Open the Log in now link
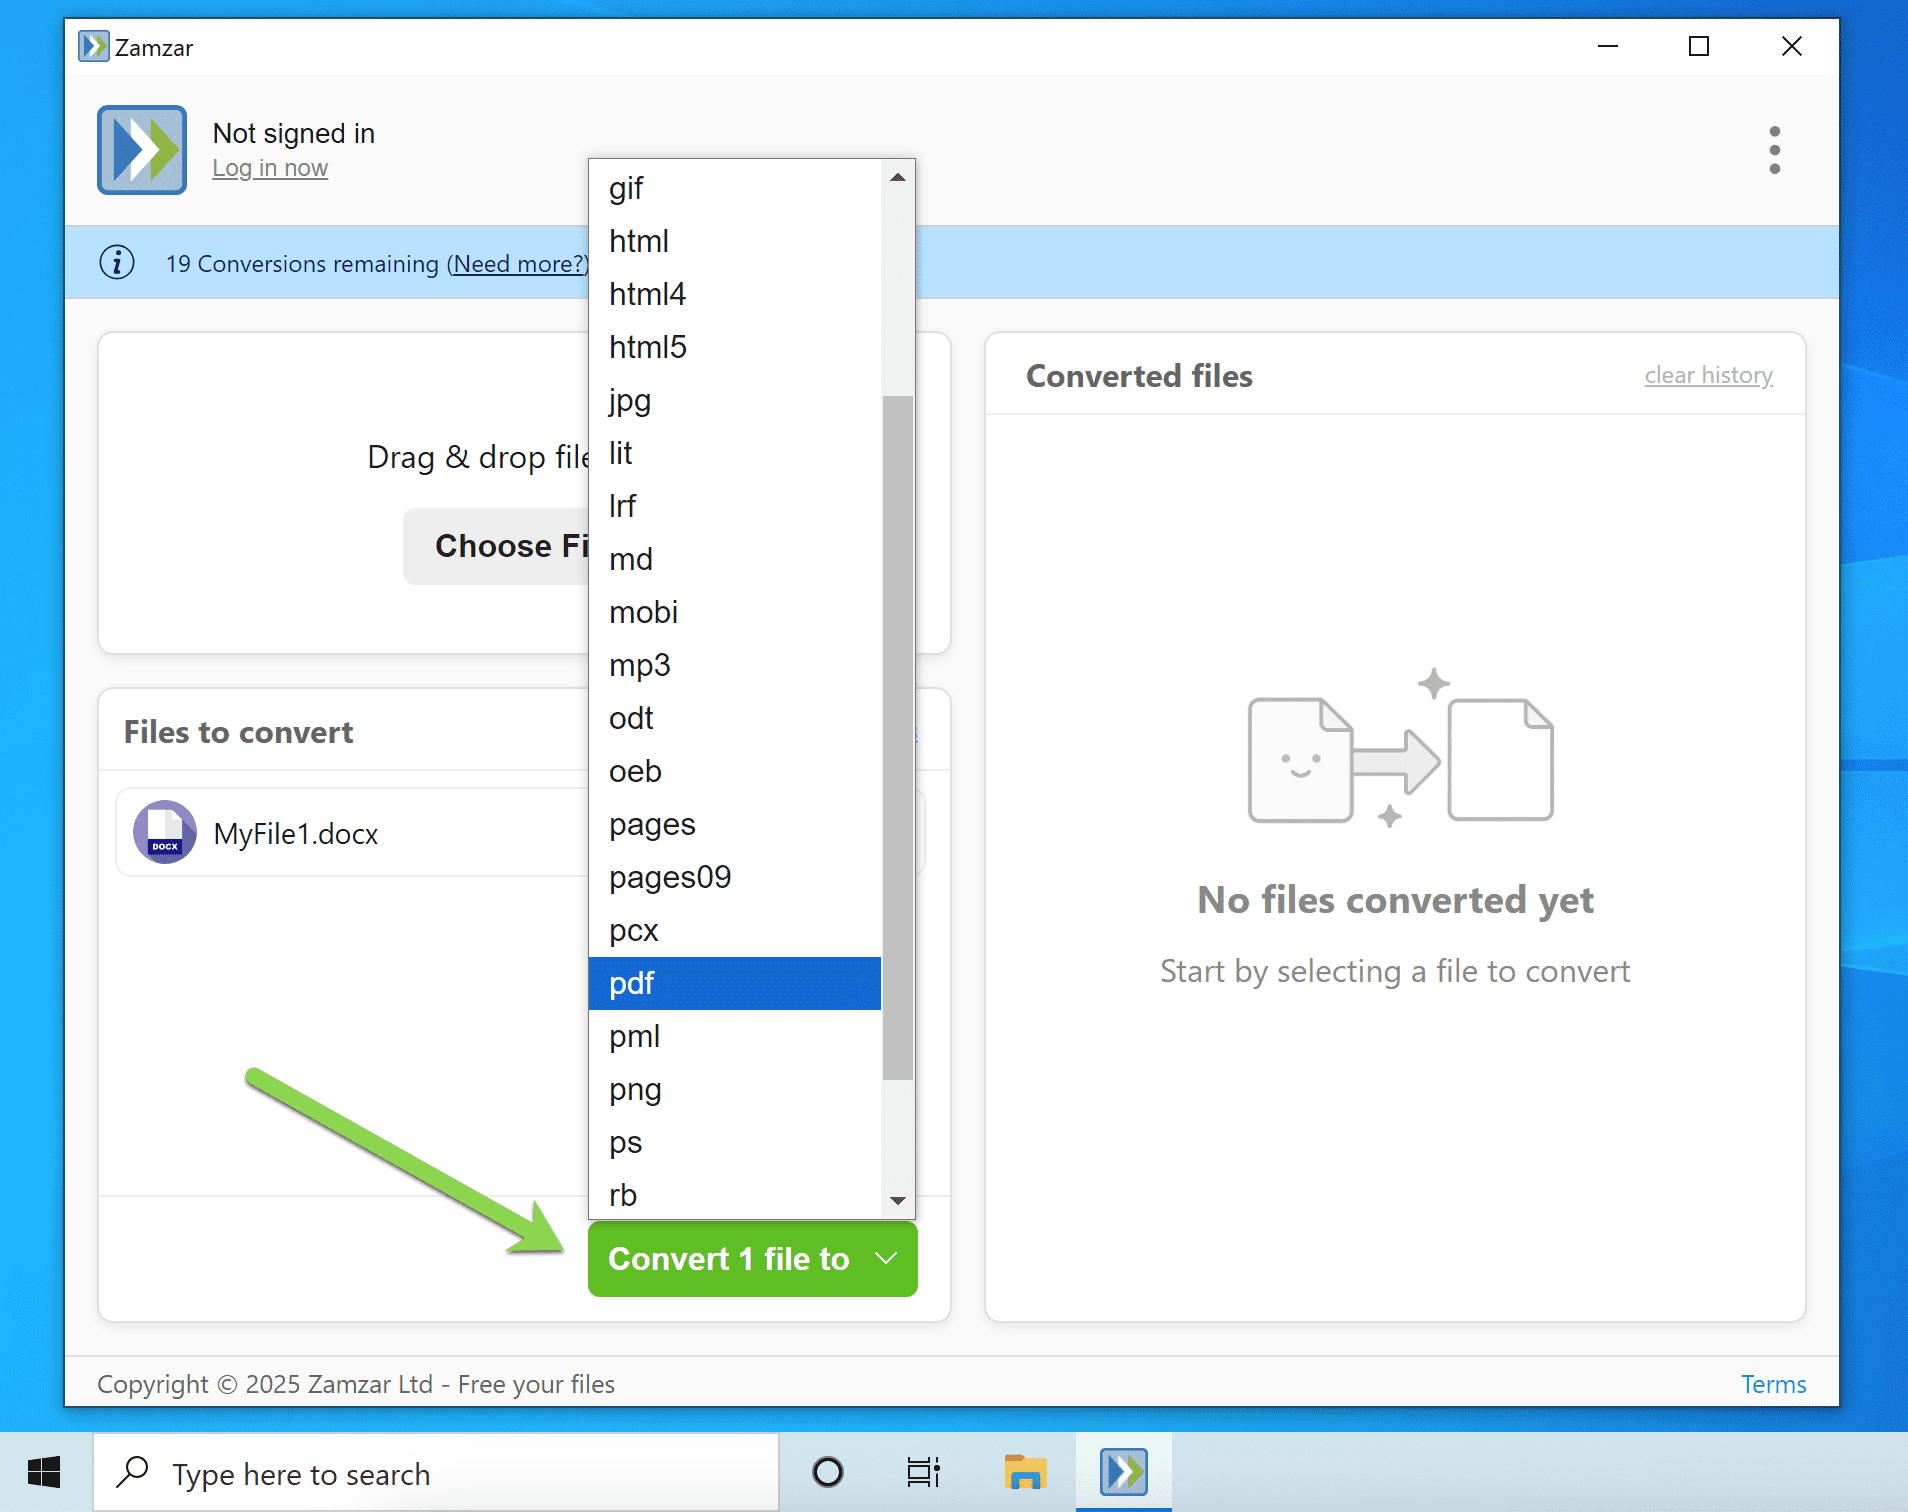Screen dimensions: 1908x1512 click(x=270, y=167)
